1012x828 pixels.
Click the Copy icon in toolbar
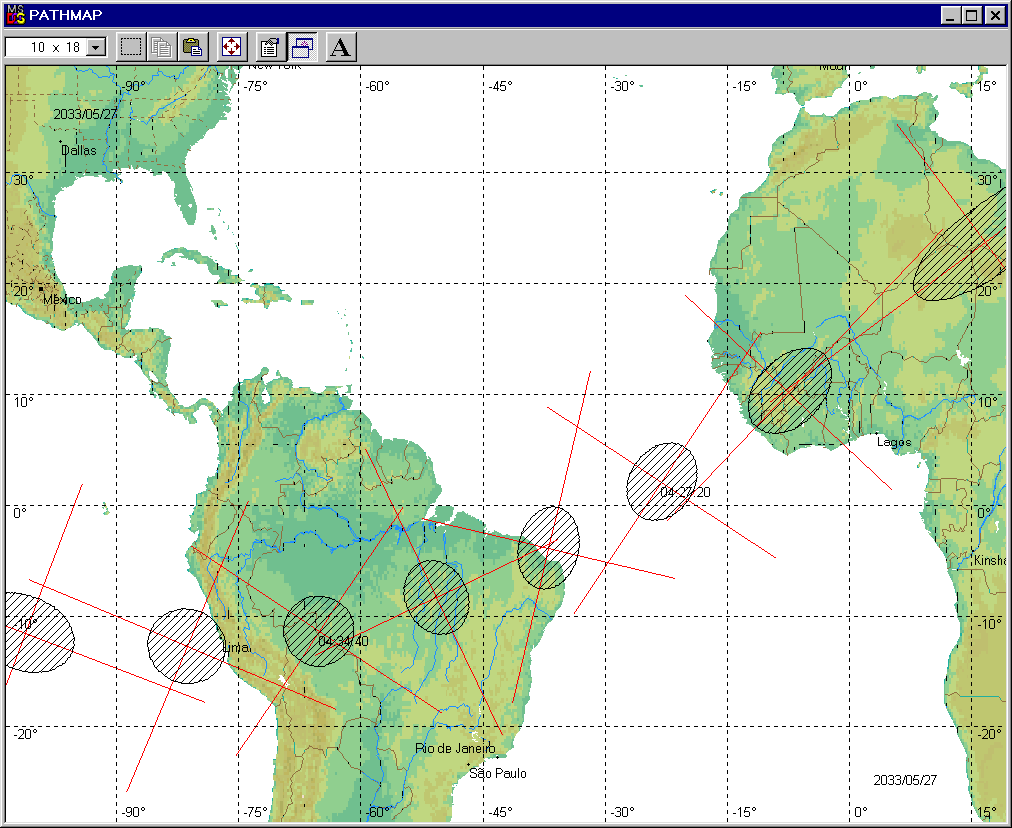[161, 47]
